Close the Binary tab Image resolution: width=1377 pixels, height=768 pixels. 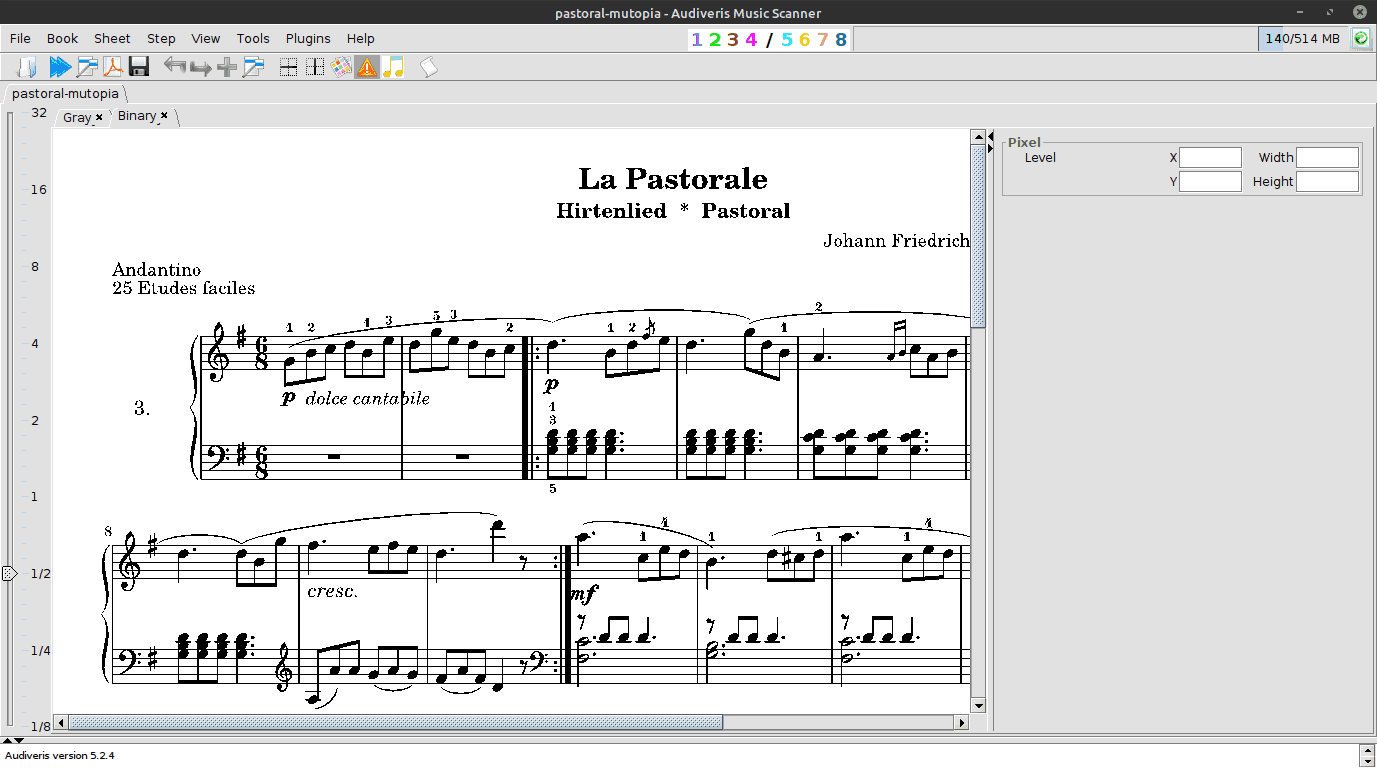[164, 115]
